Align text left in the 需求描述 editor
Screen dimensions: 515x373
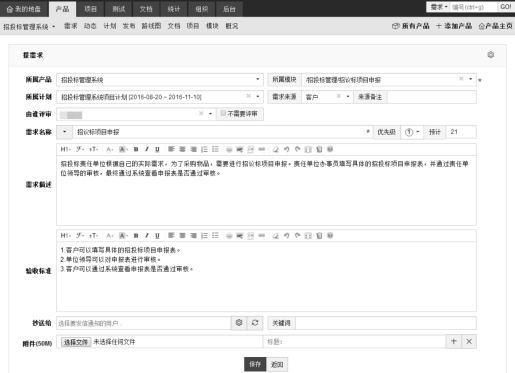[171, 149]
